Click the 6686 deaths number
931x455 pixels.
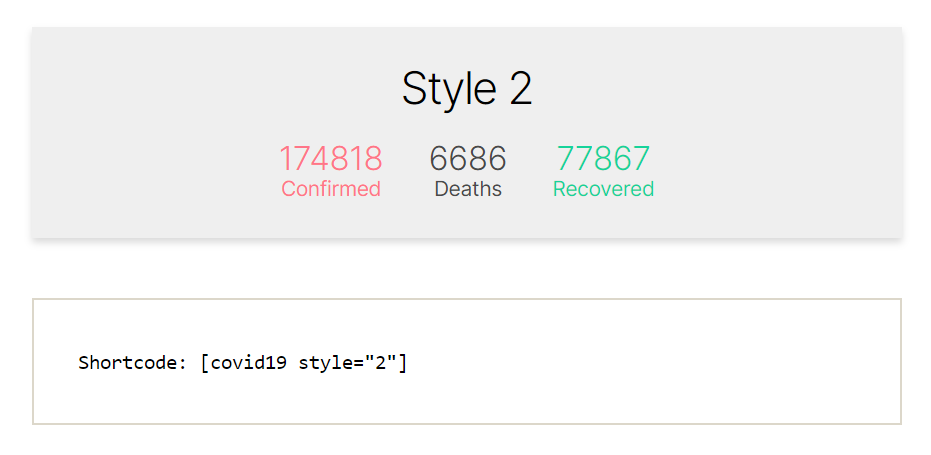coord(467,158)
